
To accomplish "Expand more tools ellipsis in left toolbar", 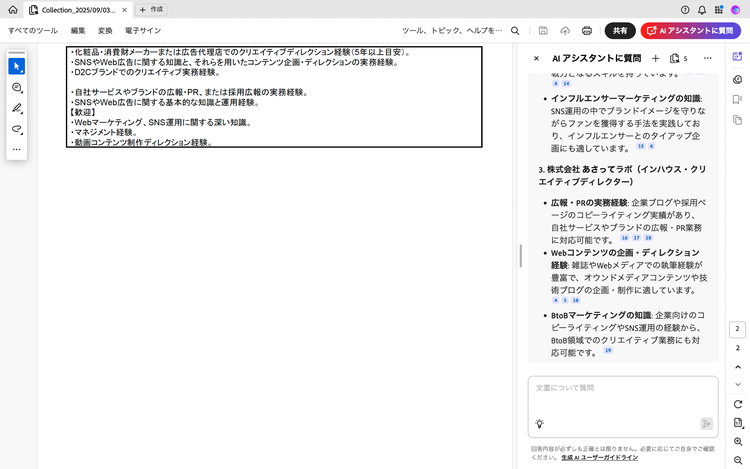I will [17, 149].
